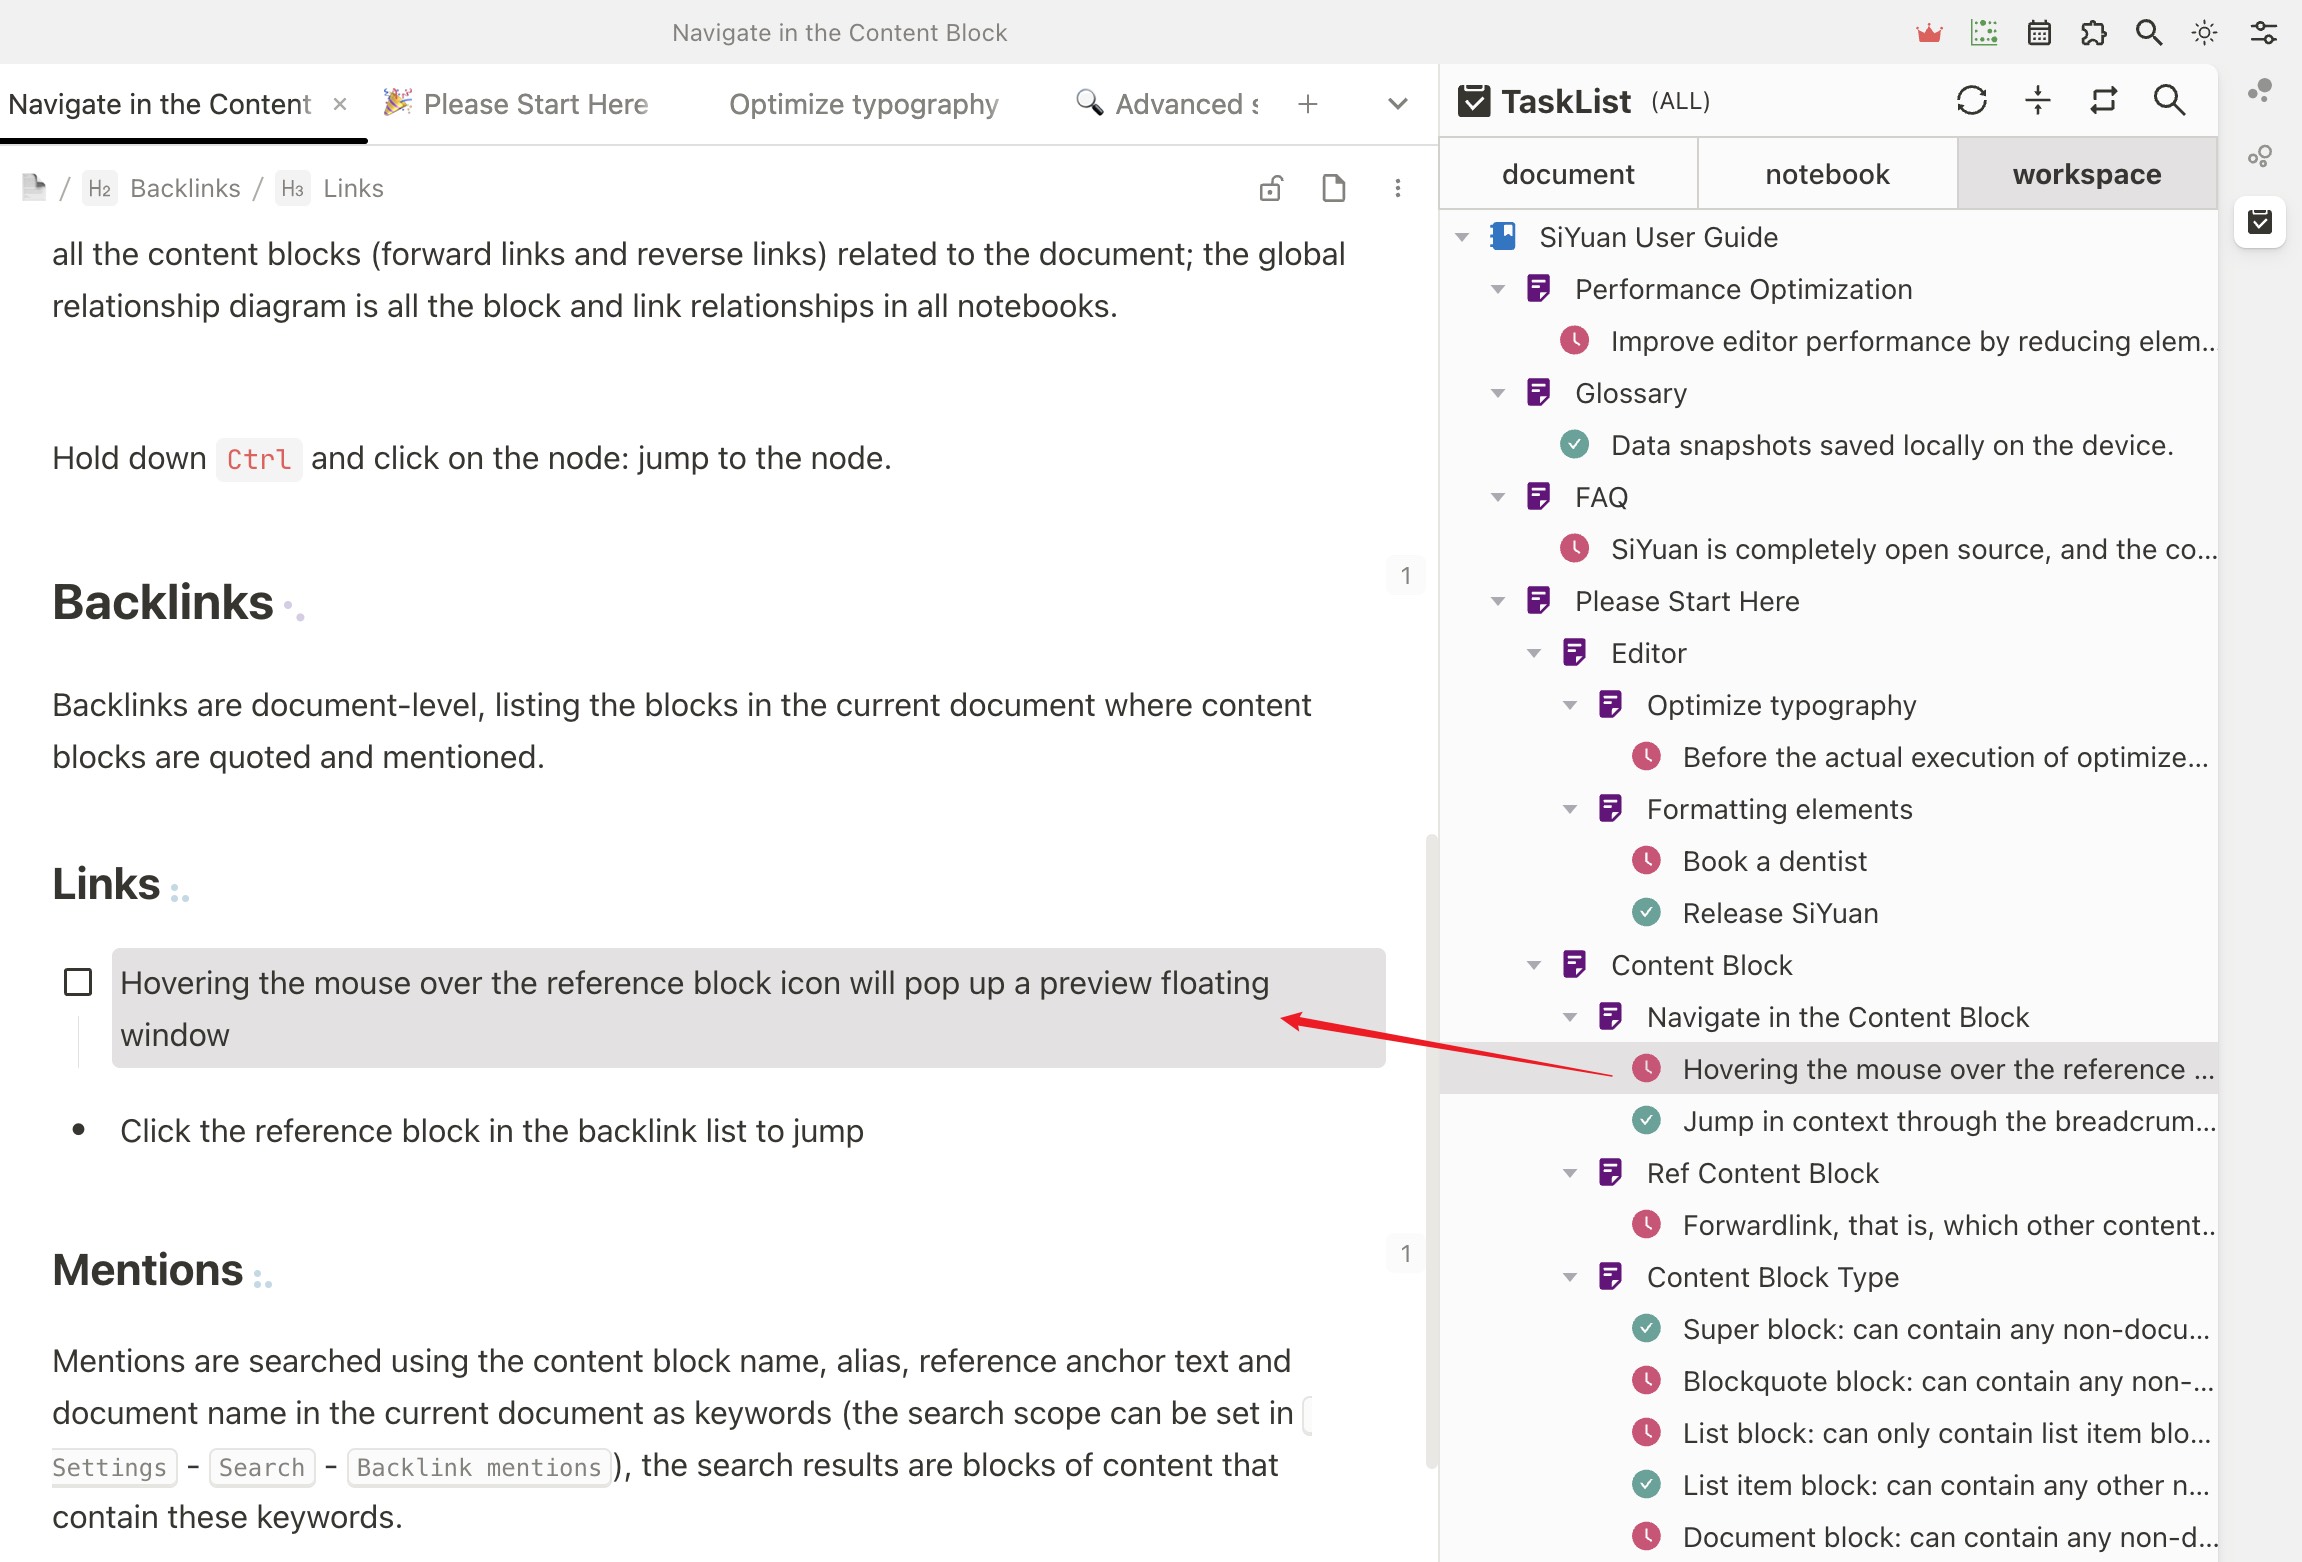Select the crown membership icon
This screenshot has height=1562, width=2302.
1928,32
